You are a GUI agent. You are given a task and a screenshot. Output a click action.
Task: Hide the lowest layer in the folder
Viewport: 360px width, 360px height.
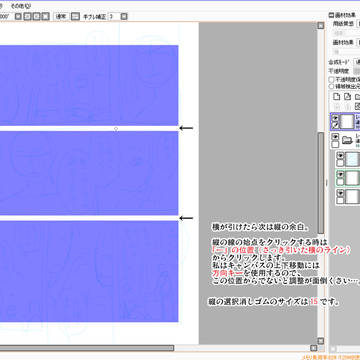[x=340, y=193]
